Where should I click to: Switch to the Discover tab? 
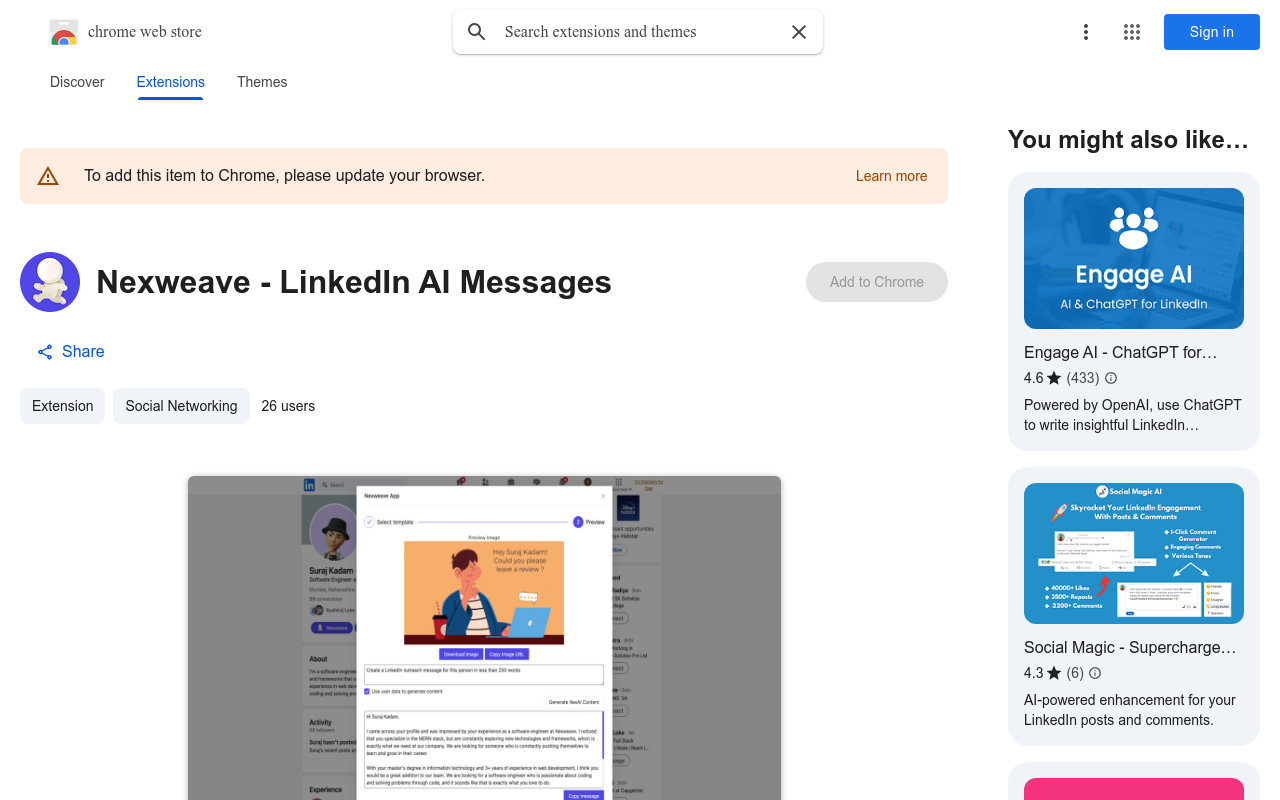point(77,82)
